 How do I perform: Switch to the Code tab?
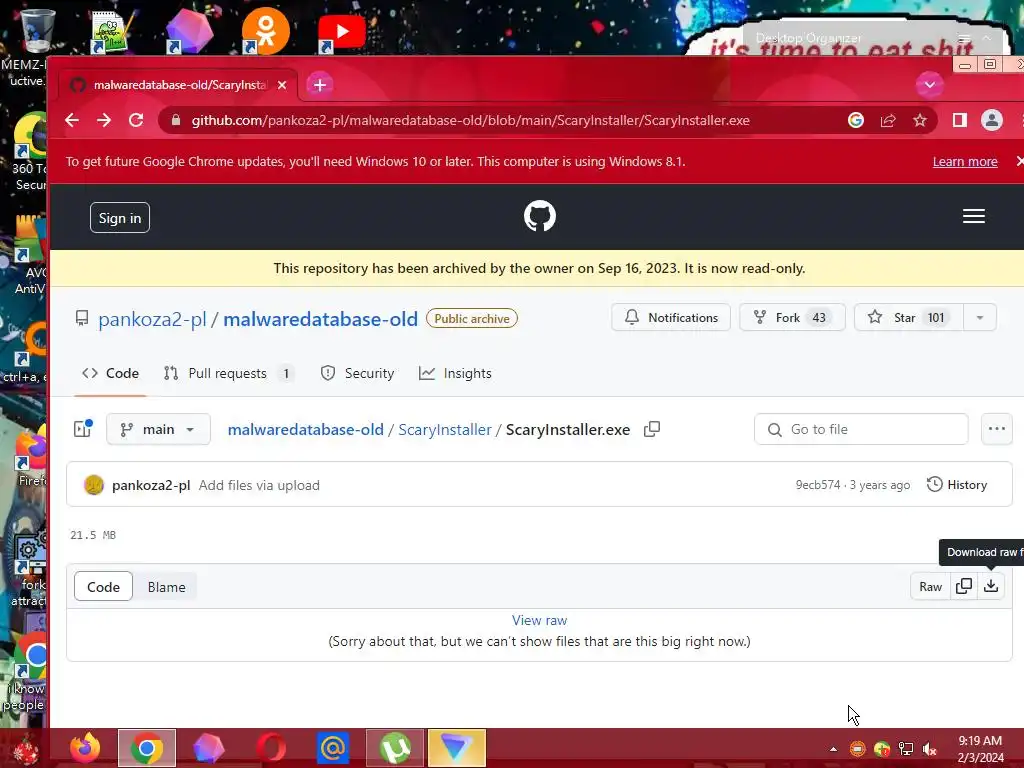110,373
